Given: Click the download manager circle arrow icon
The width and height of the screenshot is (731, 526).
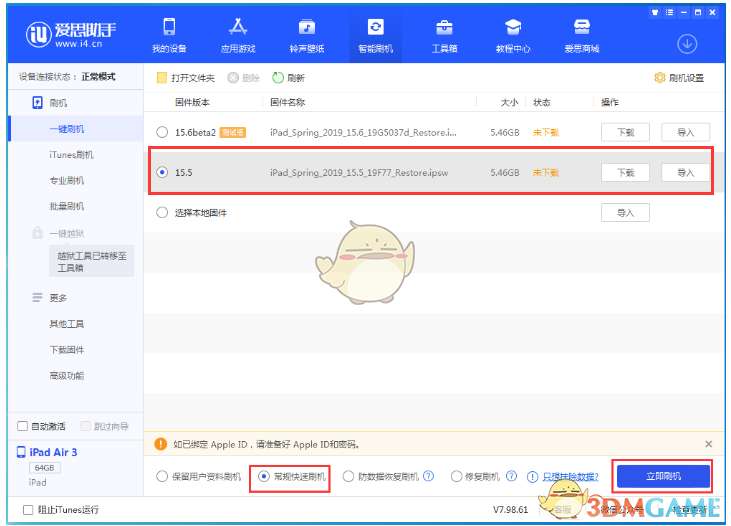Looking at the screenshot, I should click(x=687, y=44).
